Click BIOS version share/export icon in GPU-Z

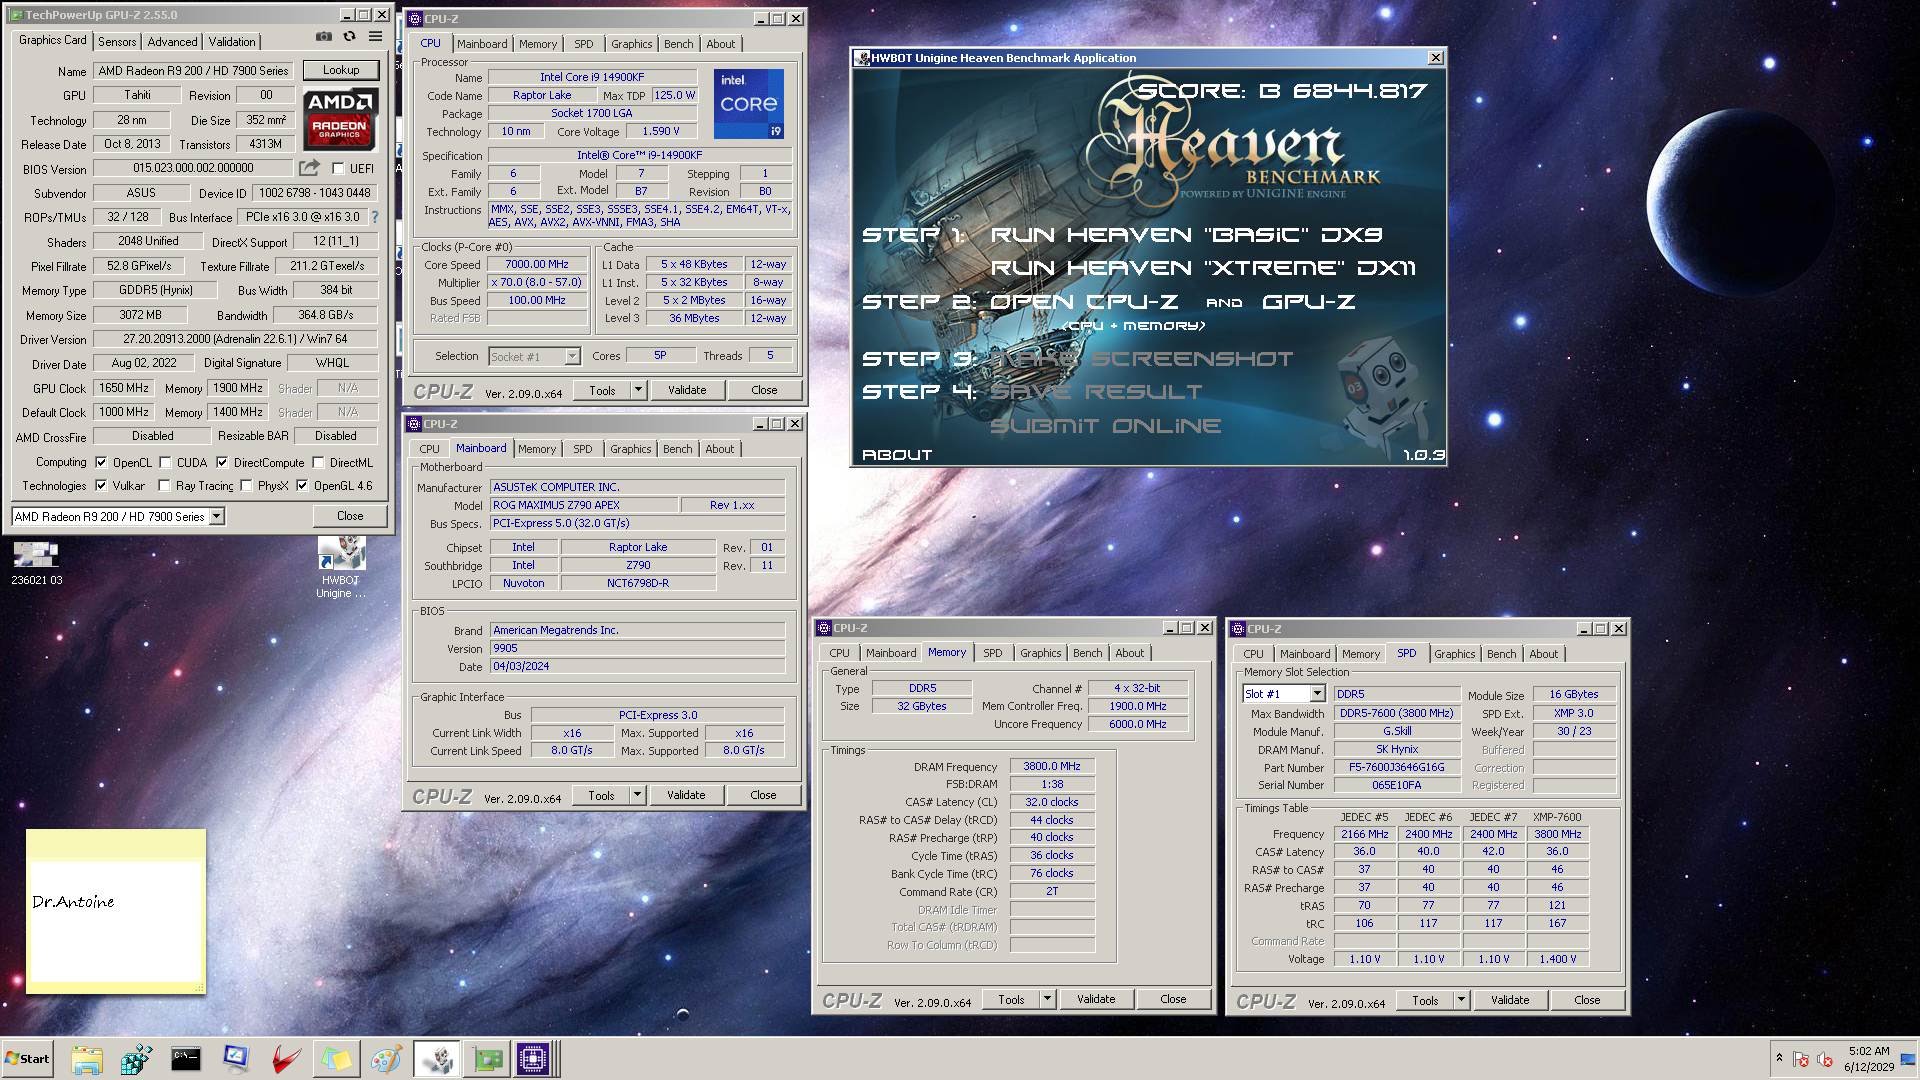pos(310,168)
